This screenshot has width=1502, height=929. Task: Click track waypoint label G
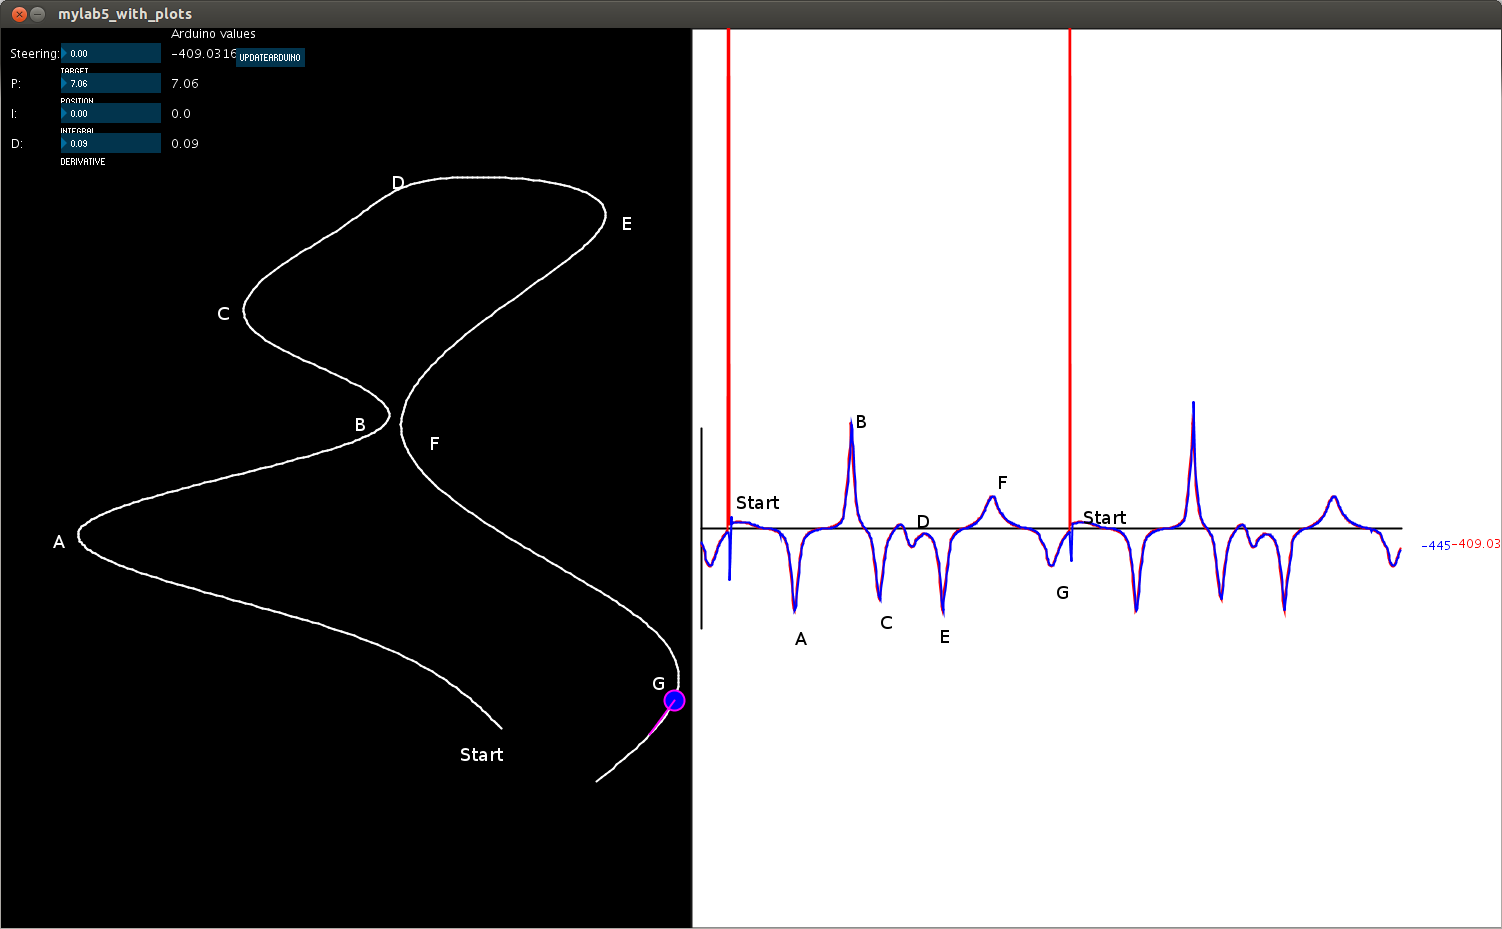pyautogui.click(x=658, y=684)
